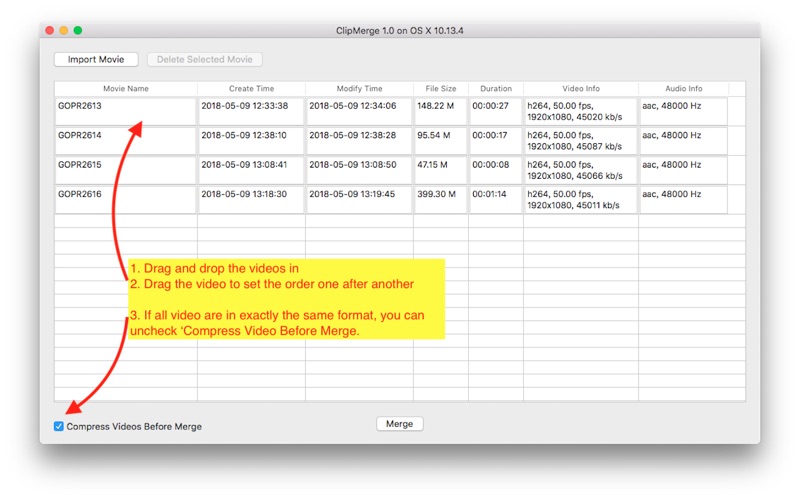The height and width of the screenshot is (500, 800).
Task: Click the File Size column header
Action: [441, 88]
